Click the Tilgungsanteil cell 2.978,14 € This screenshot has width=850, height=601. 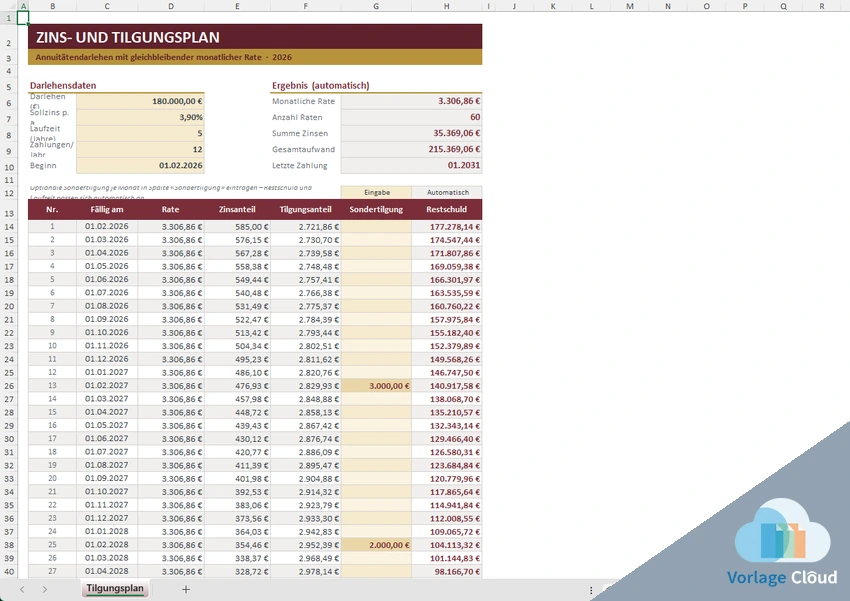[306, 571]
